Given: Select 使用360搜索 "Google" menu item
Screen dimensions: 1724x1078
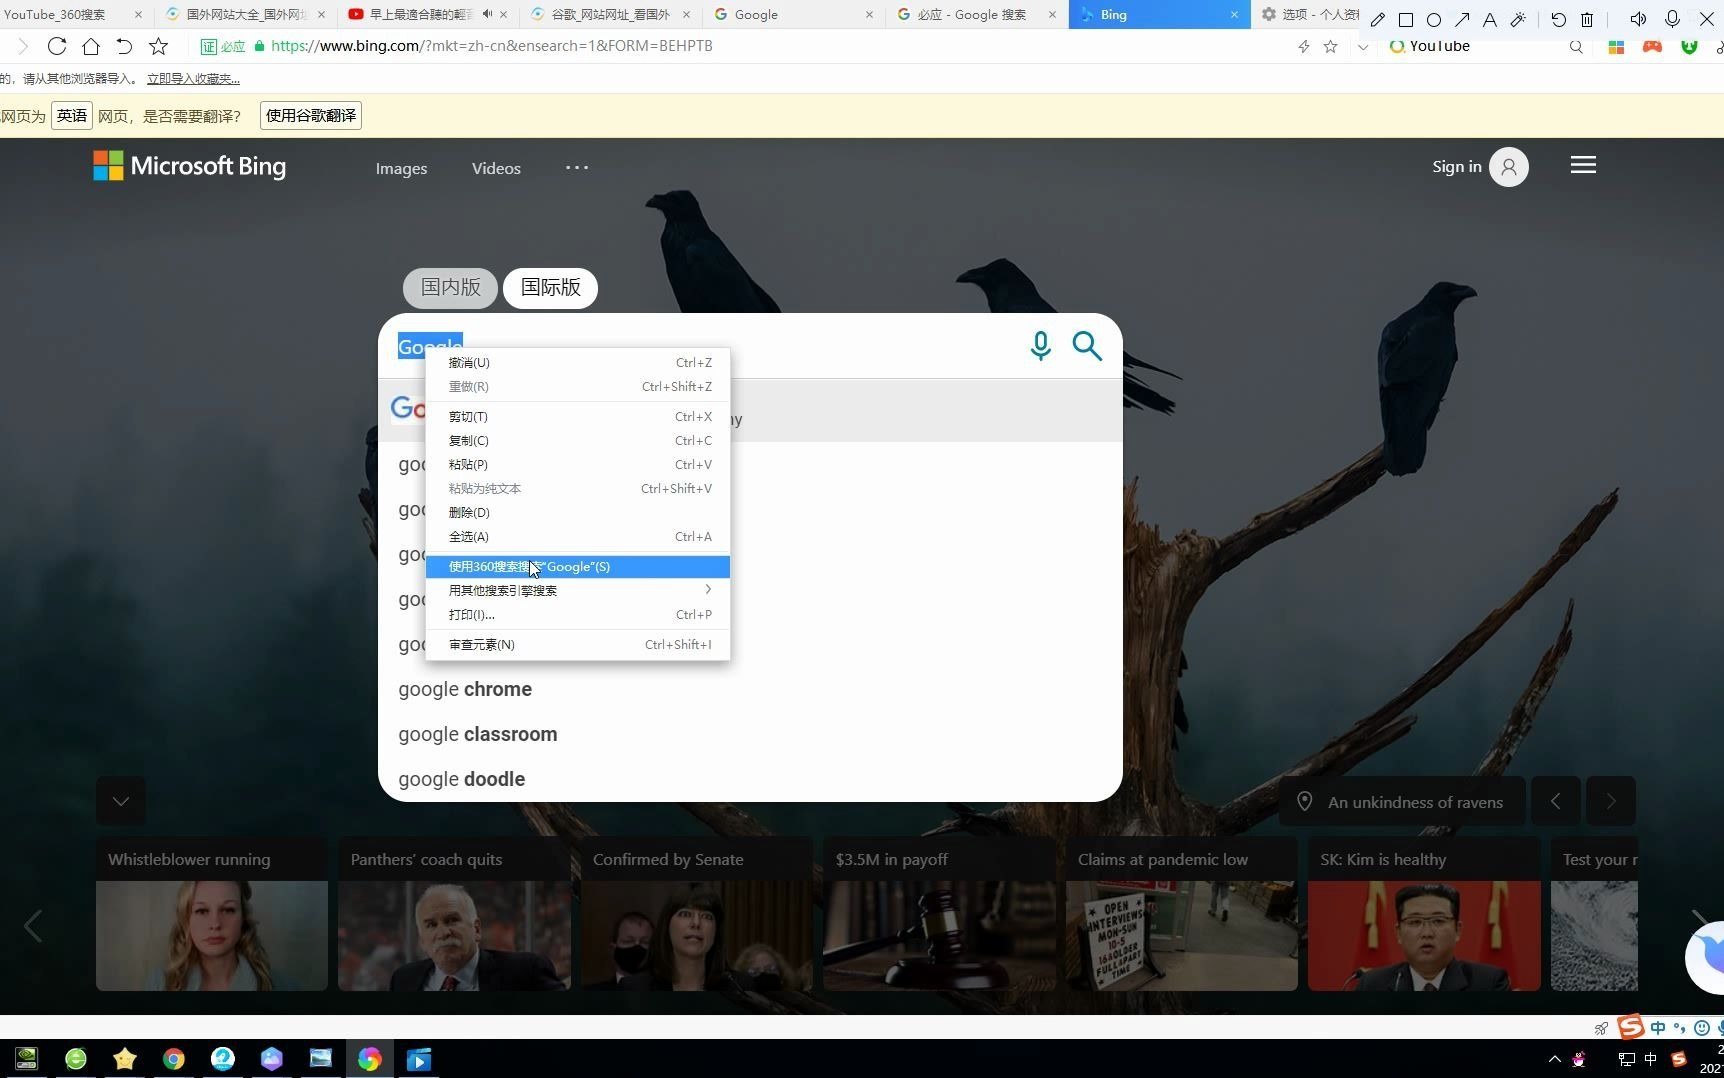Looking at the screenshot, I should point(578,567).
